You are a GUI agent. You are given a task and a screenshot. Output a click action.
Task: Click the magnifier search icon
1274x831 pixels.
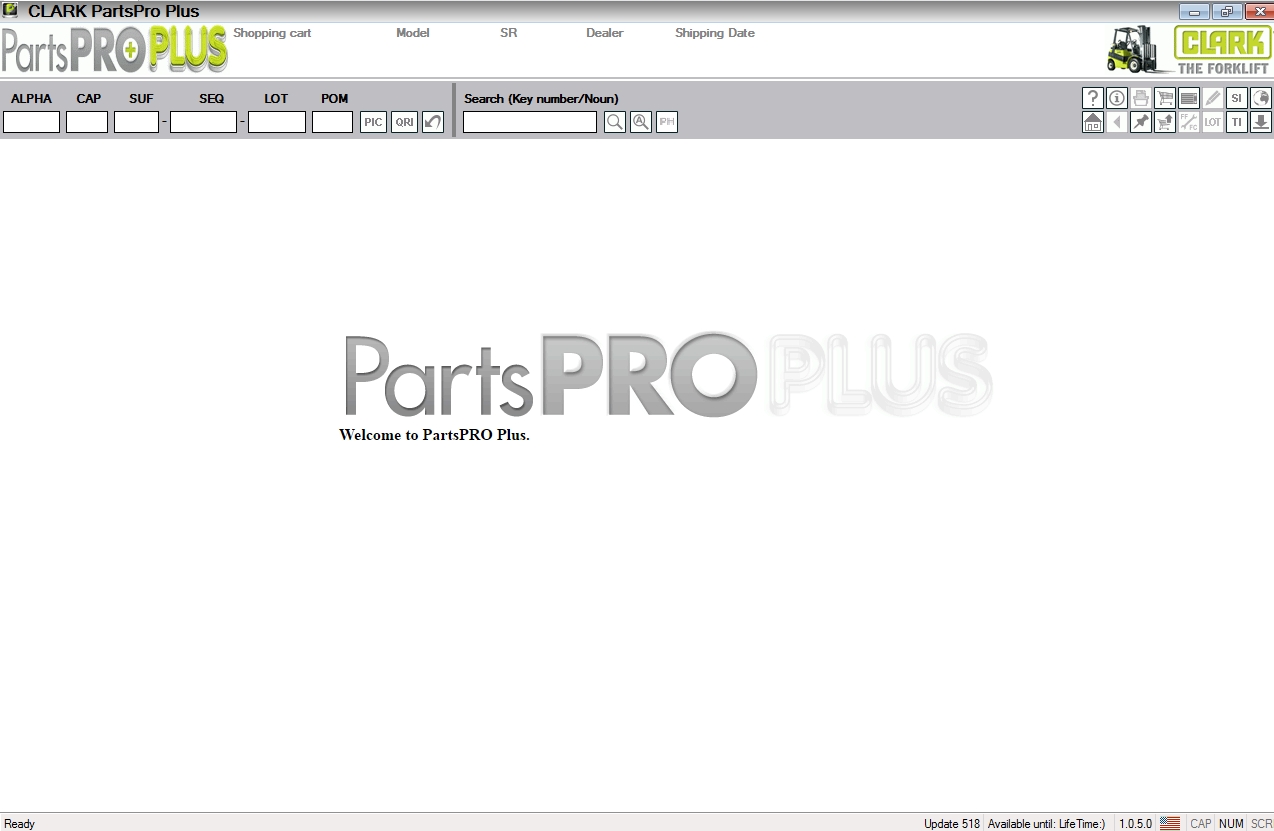point(615,122)
